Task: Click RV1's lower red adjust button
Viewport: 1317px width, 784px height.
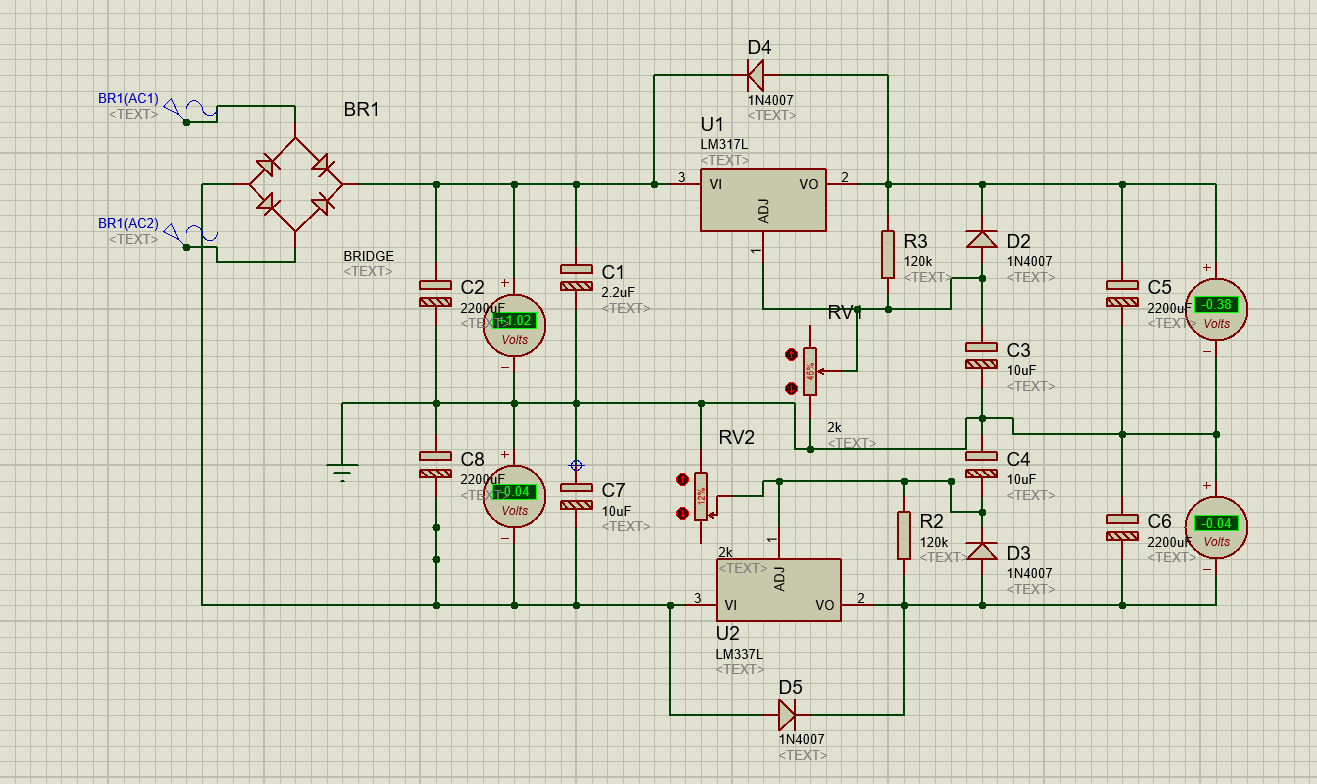Action: (x=791, y=388)
